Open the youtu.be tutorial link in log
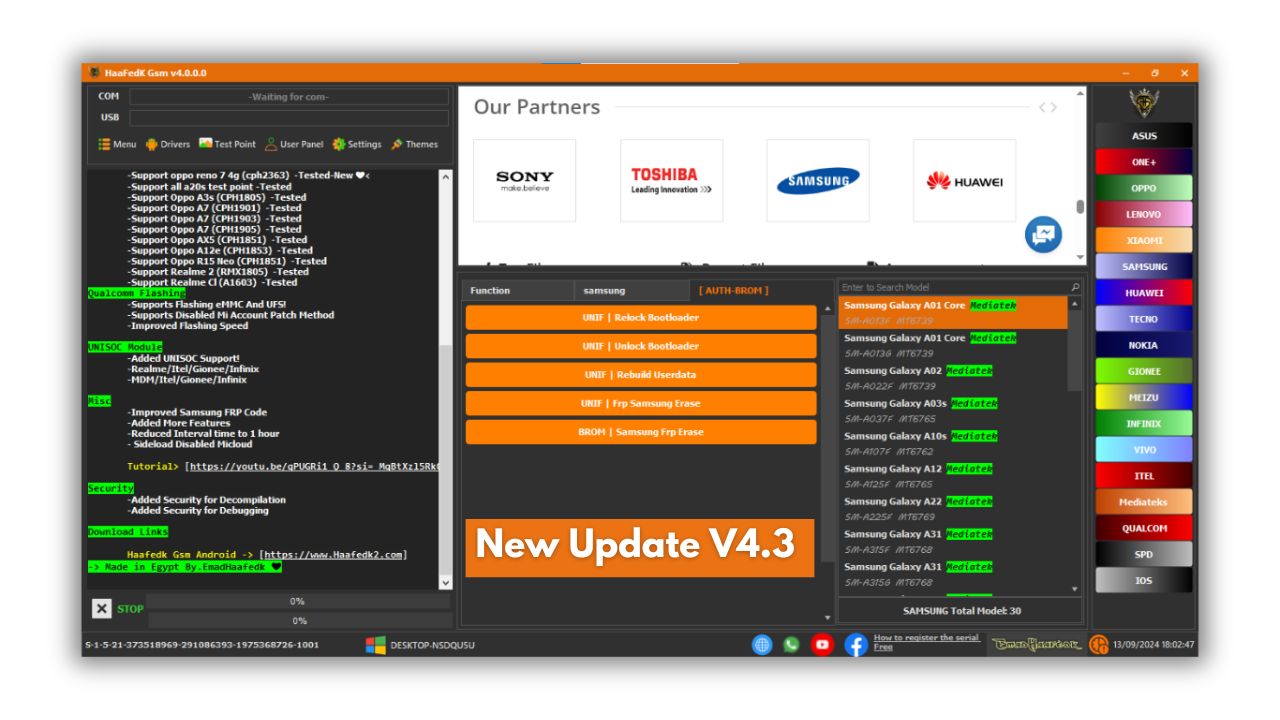1280x720 pixels. 315,467
